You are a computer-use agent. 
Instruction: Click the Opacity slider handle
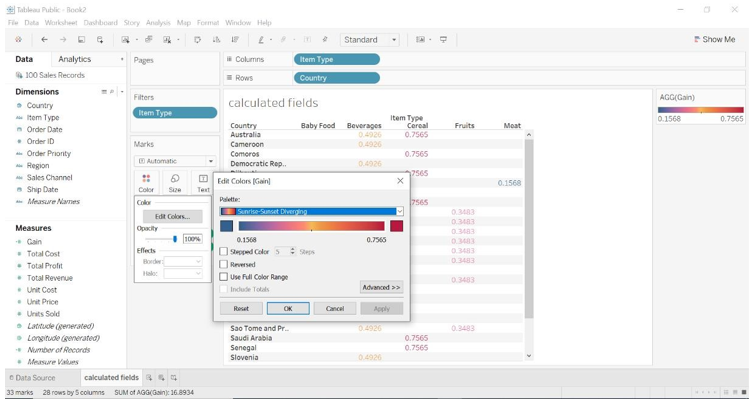(175, 239)
